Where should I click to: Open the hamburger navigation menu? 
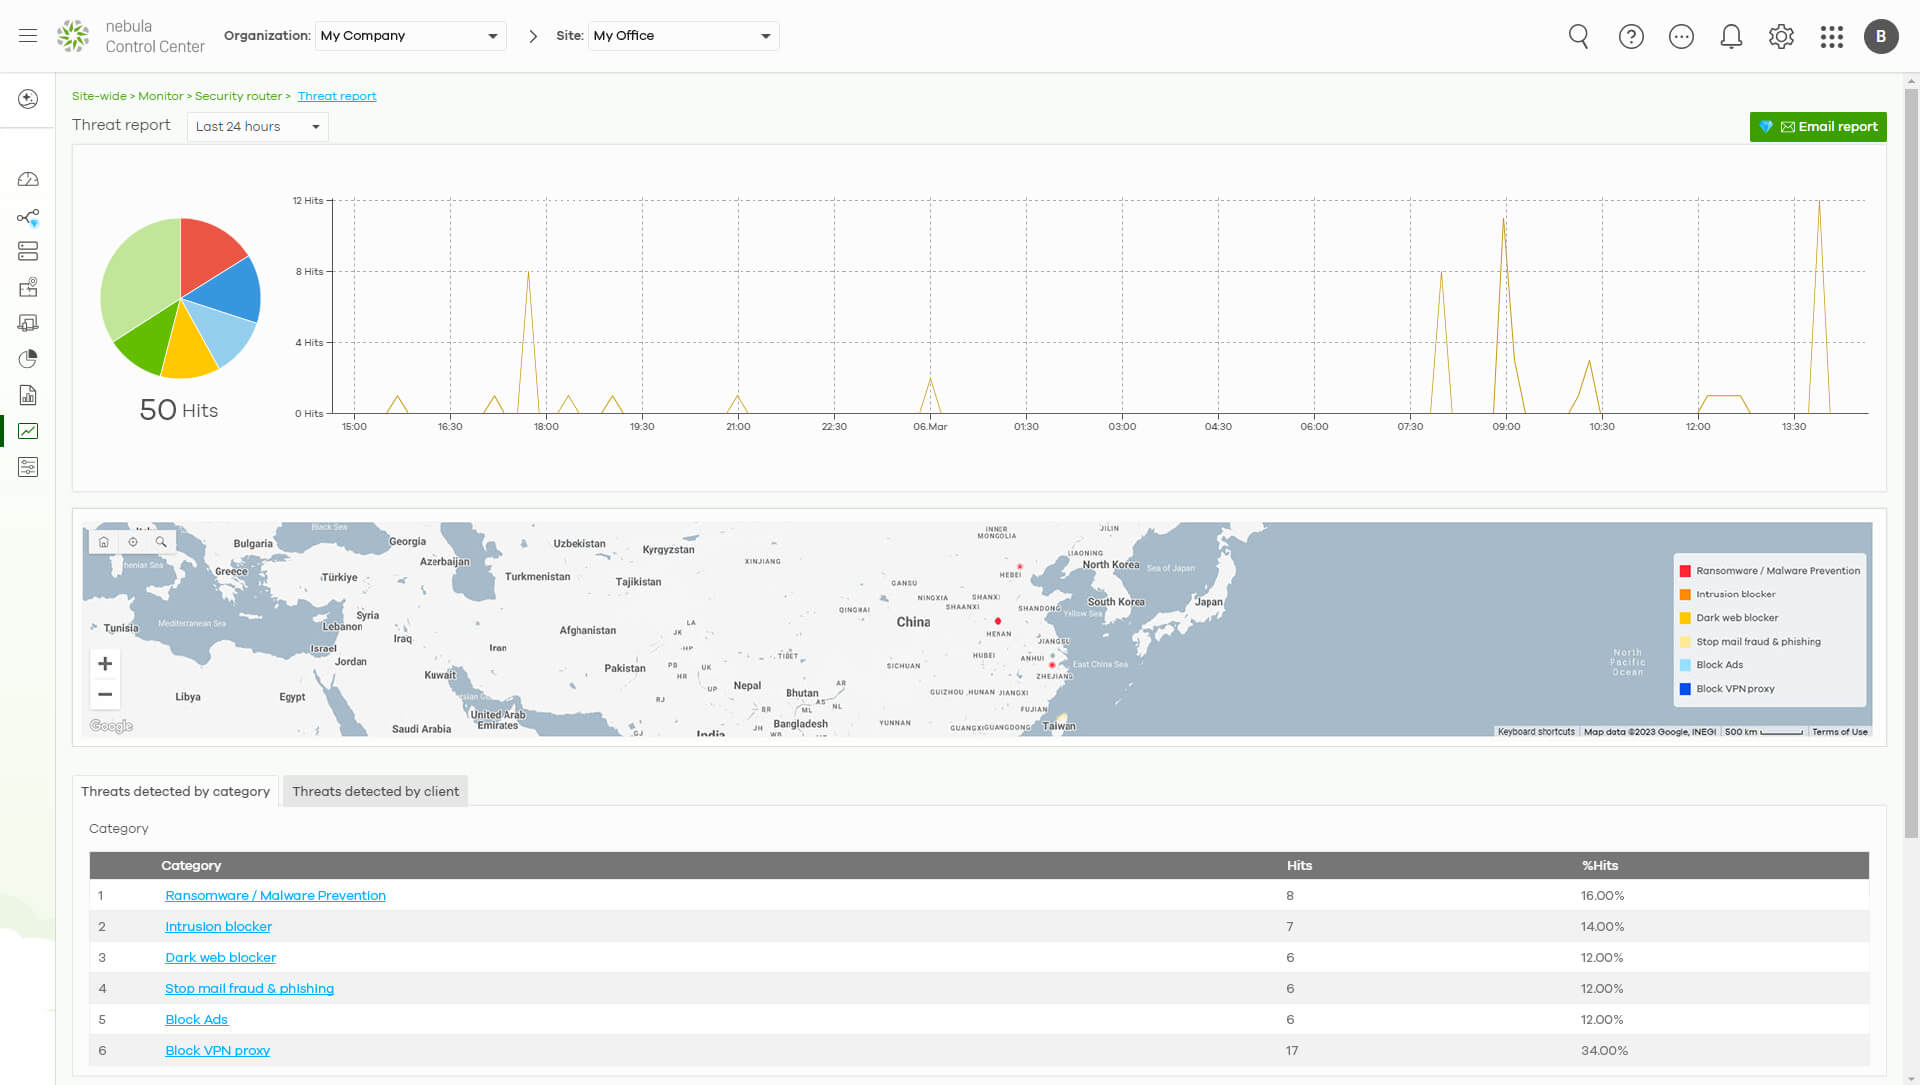(x=28, y=36)
